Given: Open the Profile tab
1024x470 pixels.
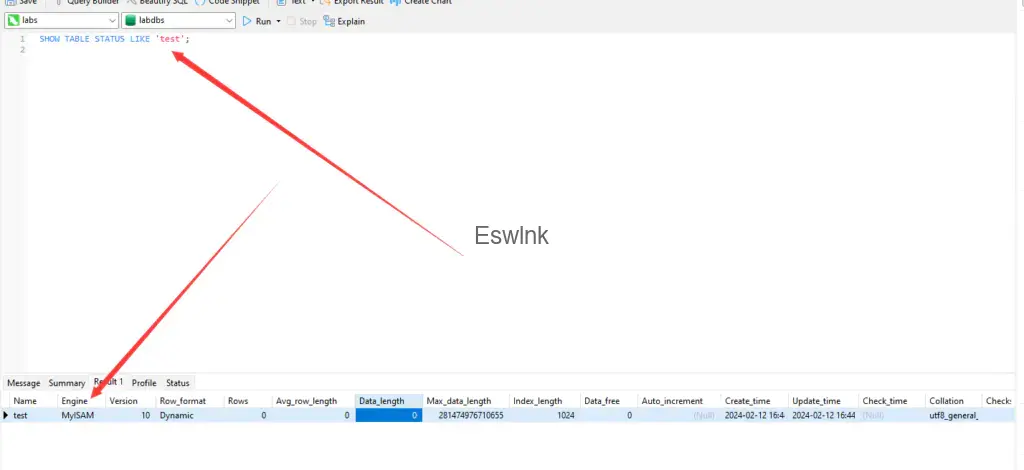Looking at the screenshot, I should pos(144,383).
